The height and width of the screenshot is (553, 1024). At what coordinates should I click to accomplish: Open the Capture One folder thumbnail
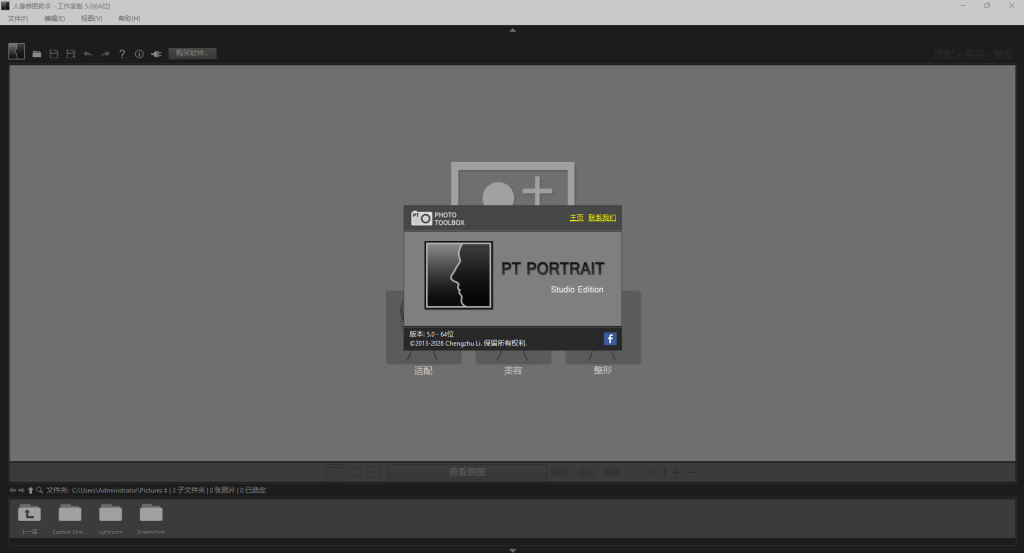pyautogui.click(x=70, y=519)
